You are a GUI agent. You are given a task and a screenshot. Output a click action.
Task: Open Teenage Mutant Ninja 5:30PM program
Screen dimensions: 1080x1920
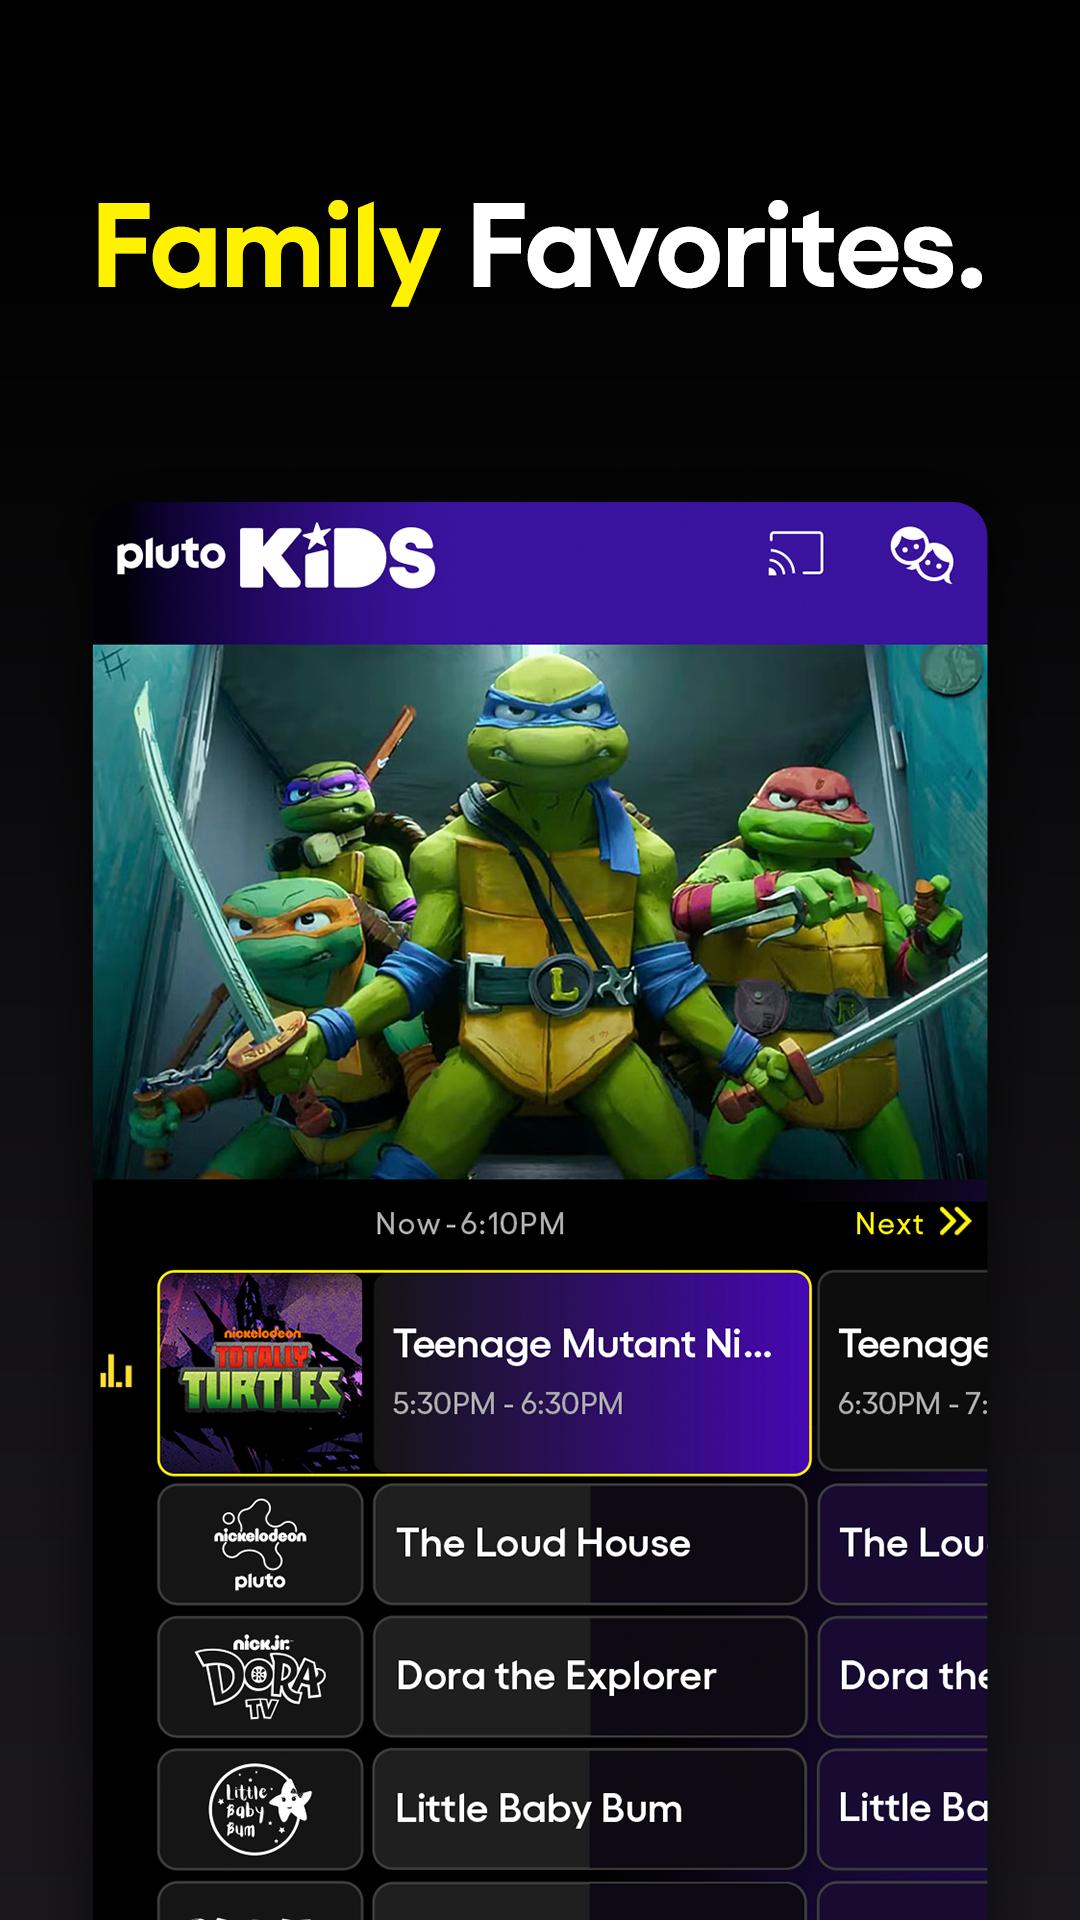tap(591, 1373)
